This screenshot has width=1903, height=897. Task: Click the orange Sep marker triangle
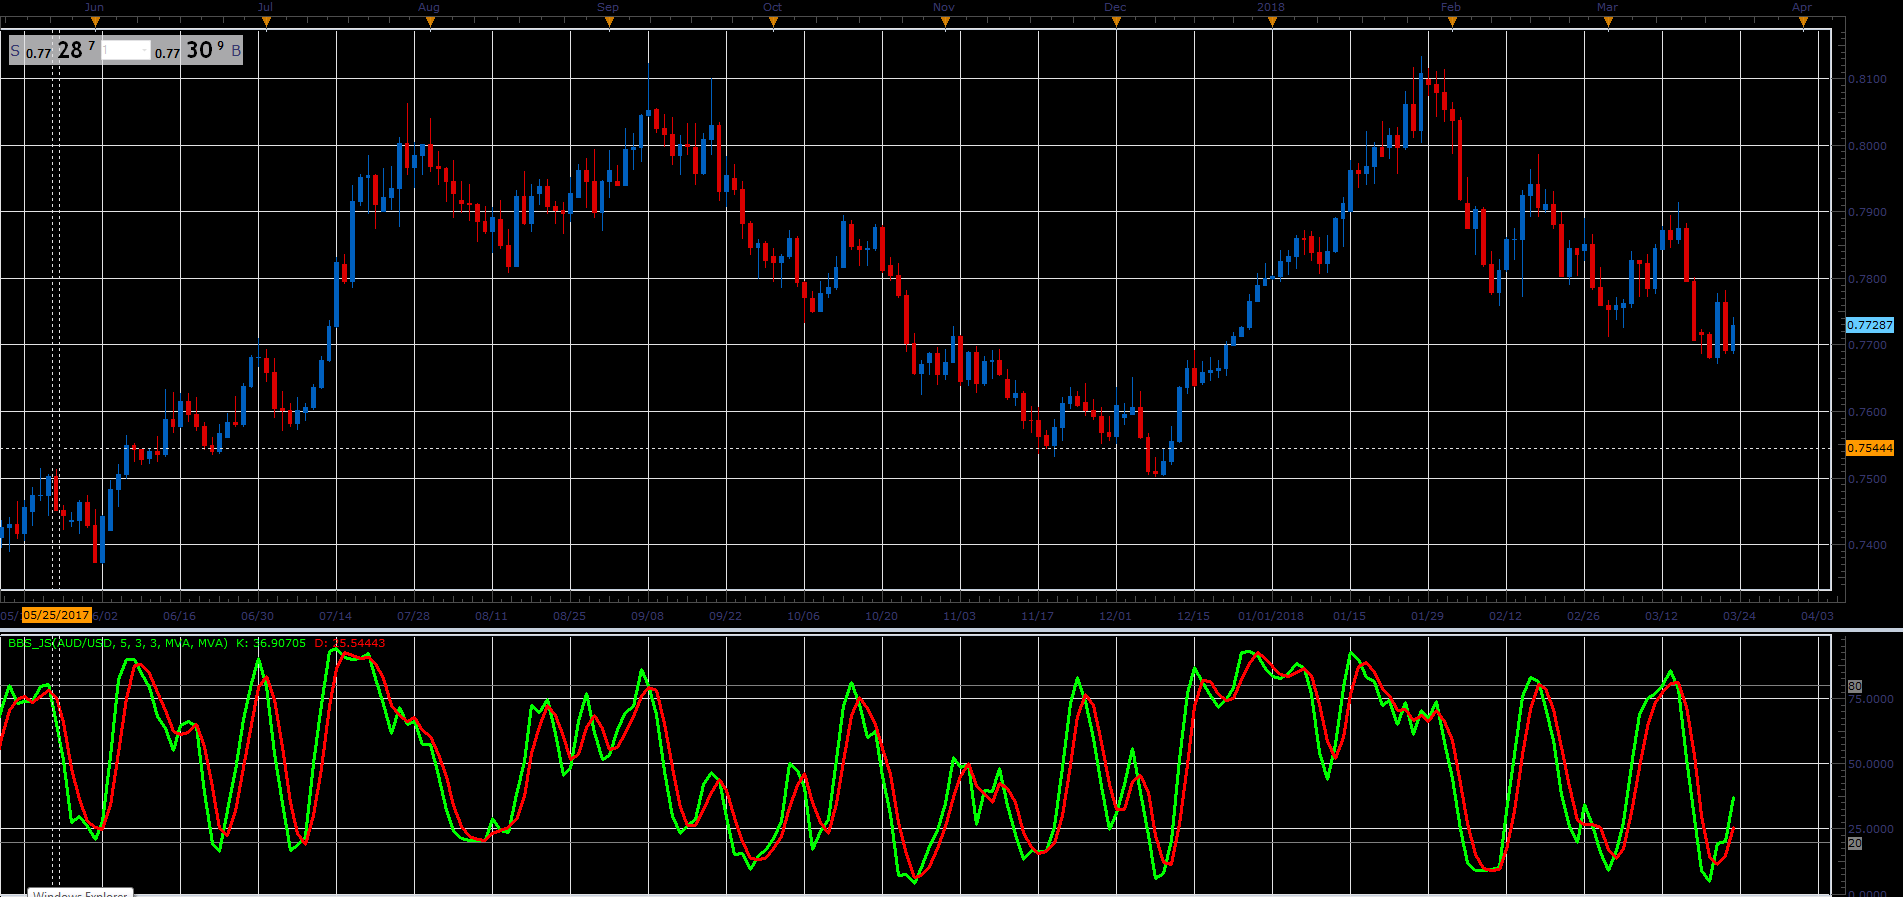pos(609,22)
